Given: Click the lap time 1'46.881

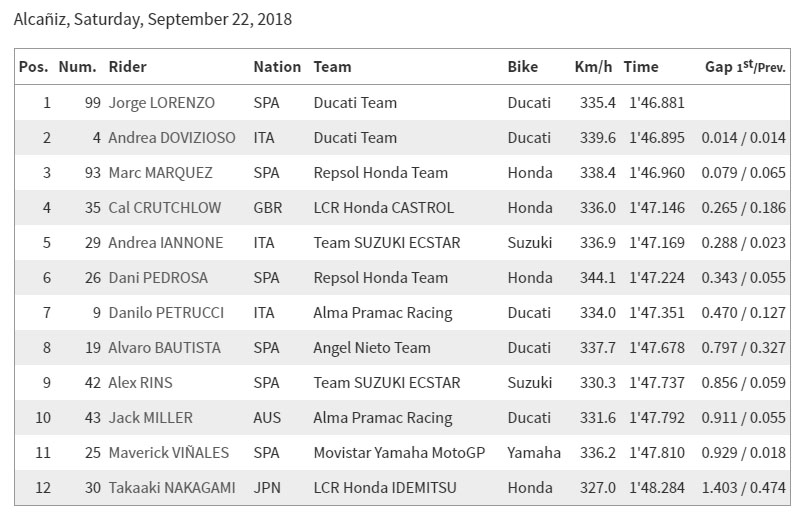Looking at the screenshot, I should [657, 103].
